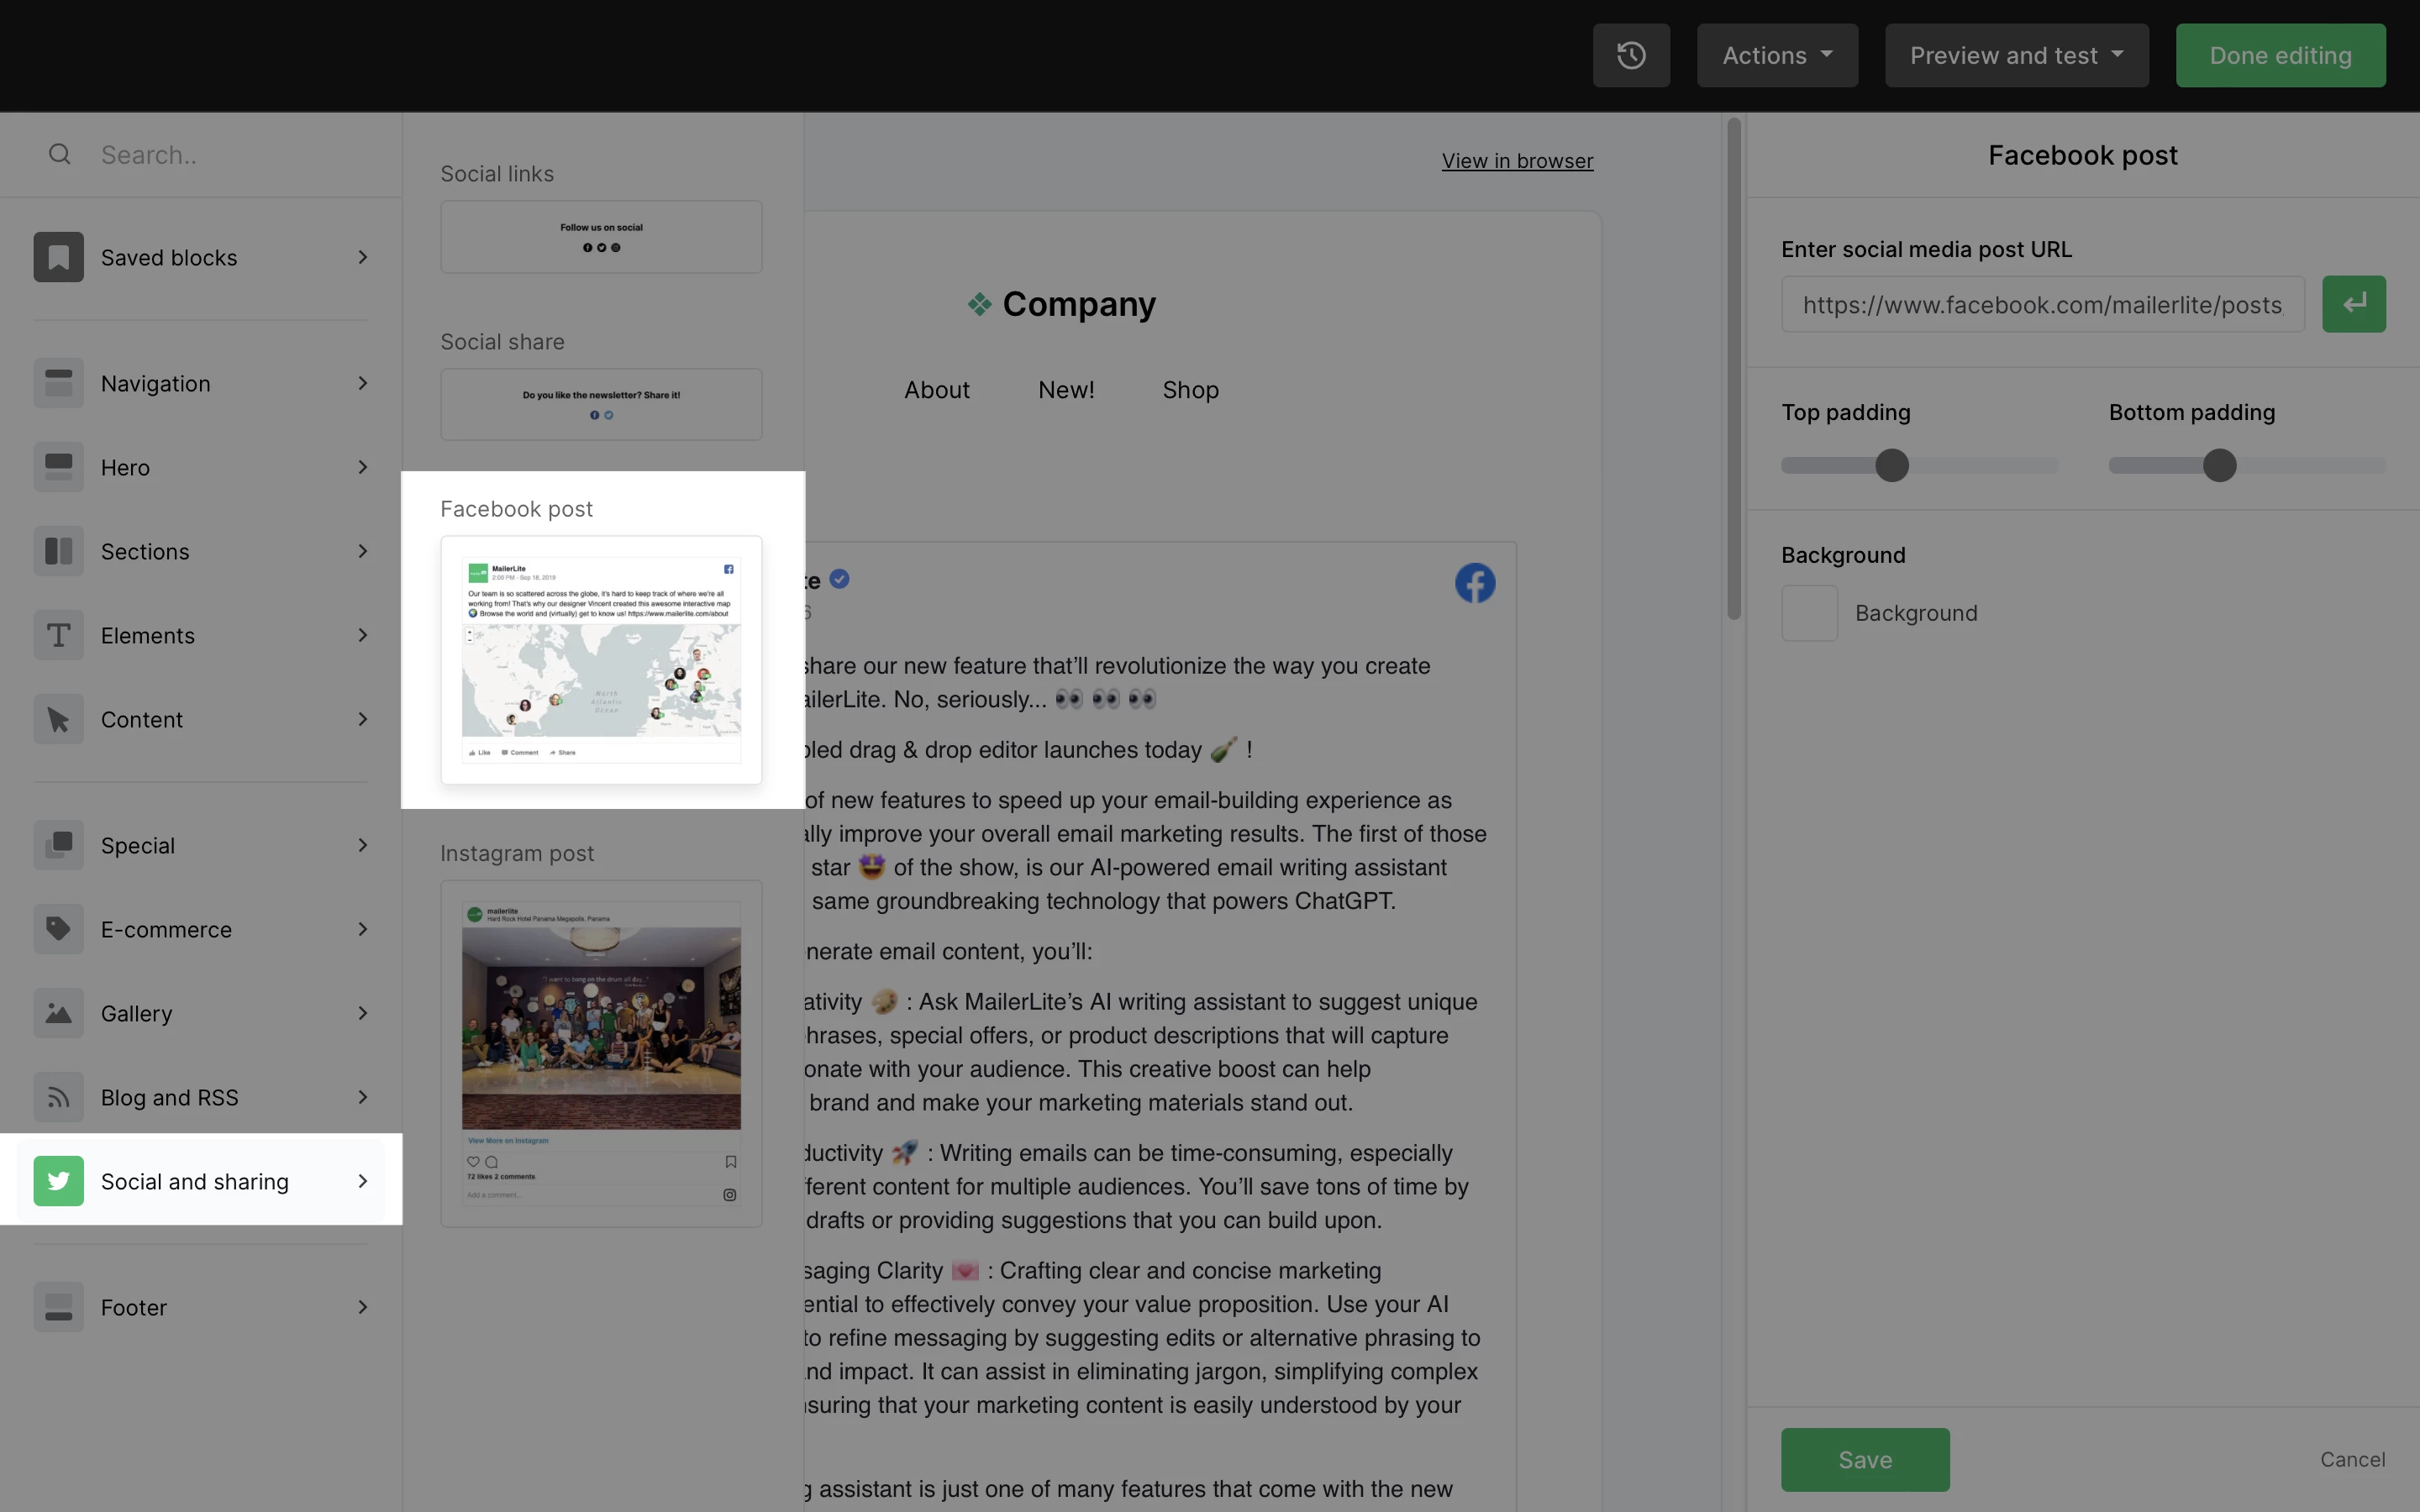Click the Blog and RSS feed icon

(x=58, y=1097)
